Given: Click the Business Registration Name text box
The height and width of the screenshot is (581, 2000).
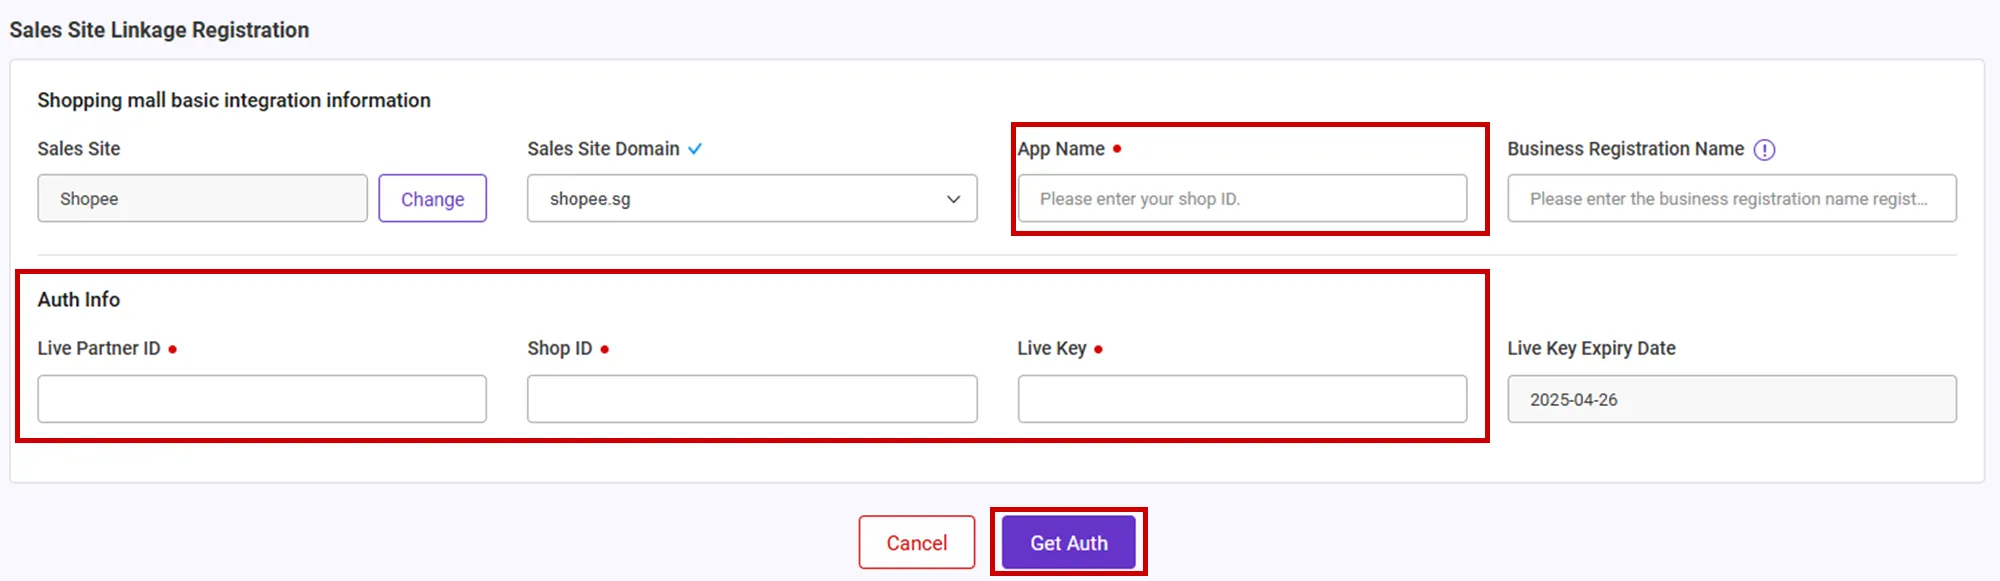Looking at the screenshot, I should 1731,199.
